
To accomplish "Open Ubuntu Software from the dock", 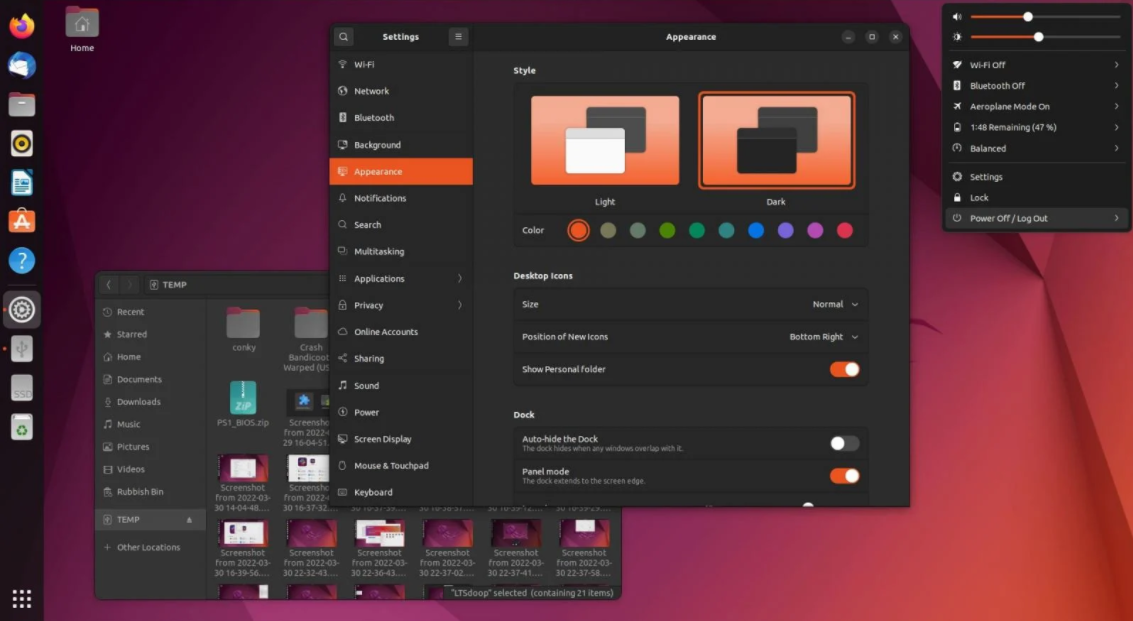I will [22, 221].
